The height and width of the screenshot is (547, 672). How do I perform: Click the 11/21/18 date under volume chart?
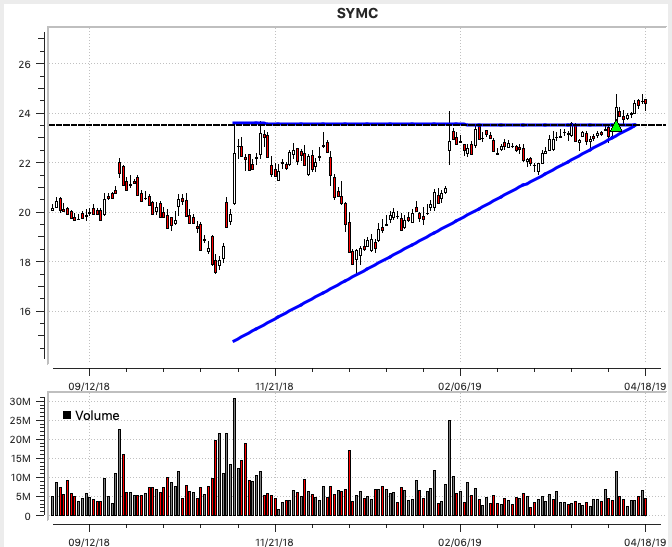tap(275, 542)
